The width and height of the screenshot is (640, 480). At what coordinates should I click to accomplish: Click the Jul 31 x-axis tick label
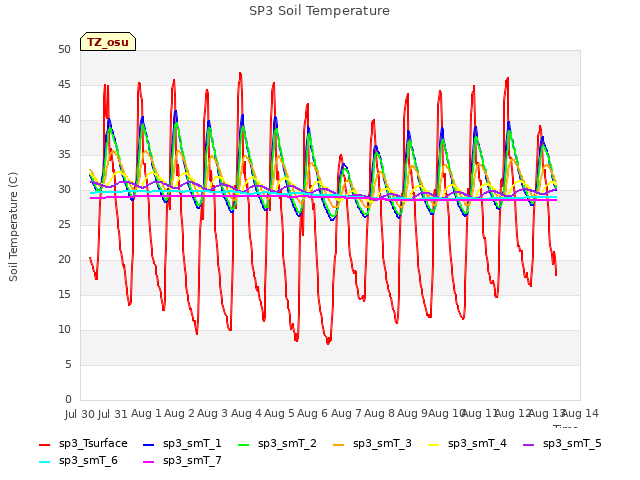click(113, 414)
